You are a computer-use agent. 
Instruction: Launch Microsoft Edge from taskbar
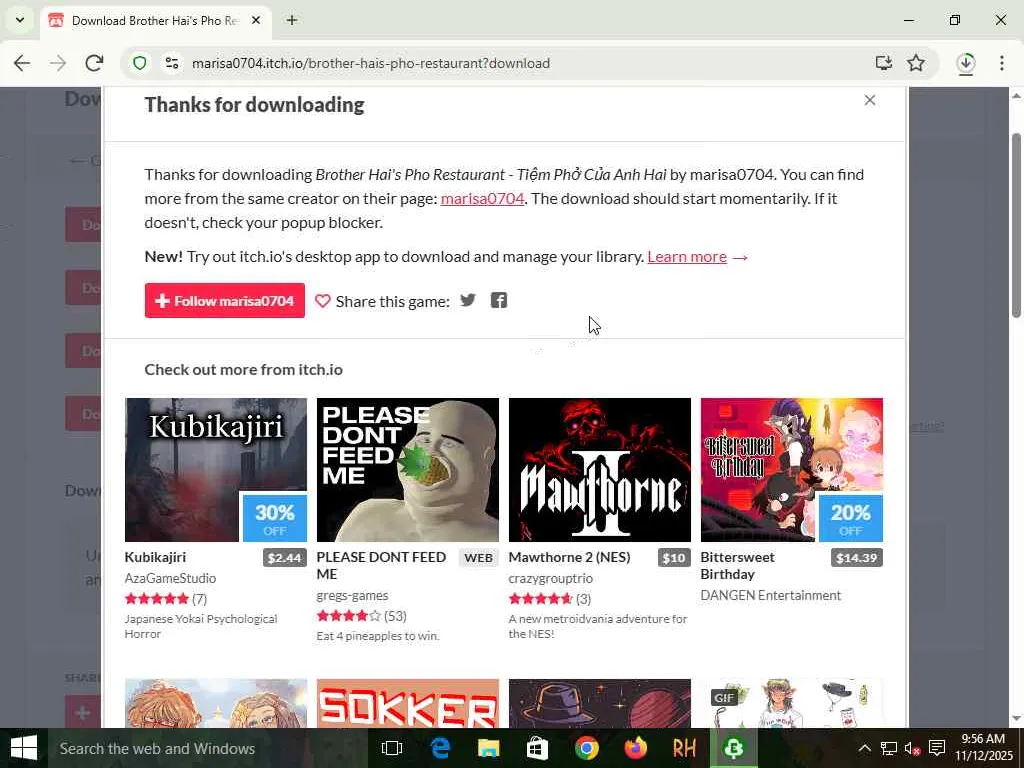pos(440,748)
